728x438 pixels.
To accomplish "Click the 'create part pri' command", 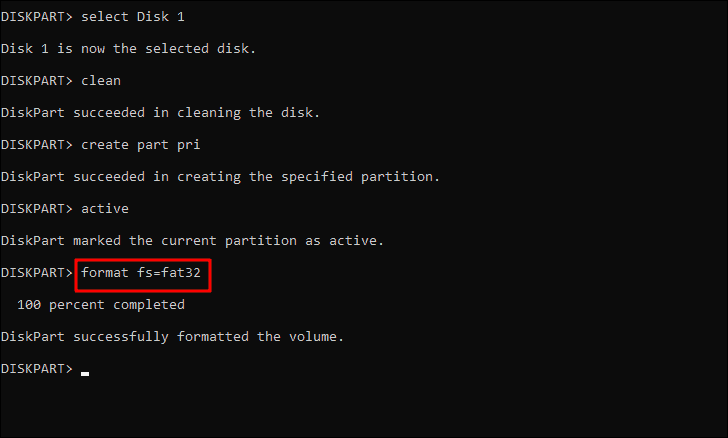I will [141, 145].
